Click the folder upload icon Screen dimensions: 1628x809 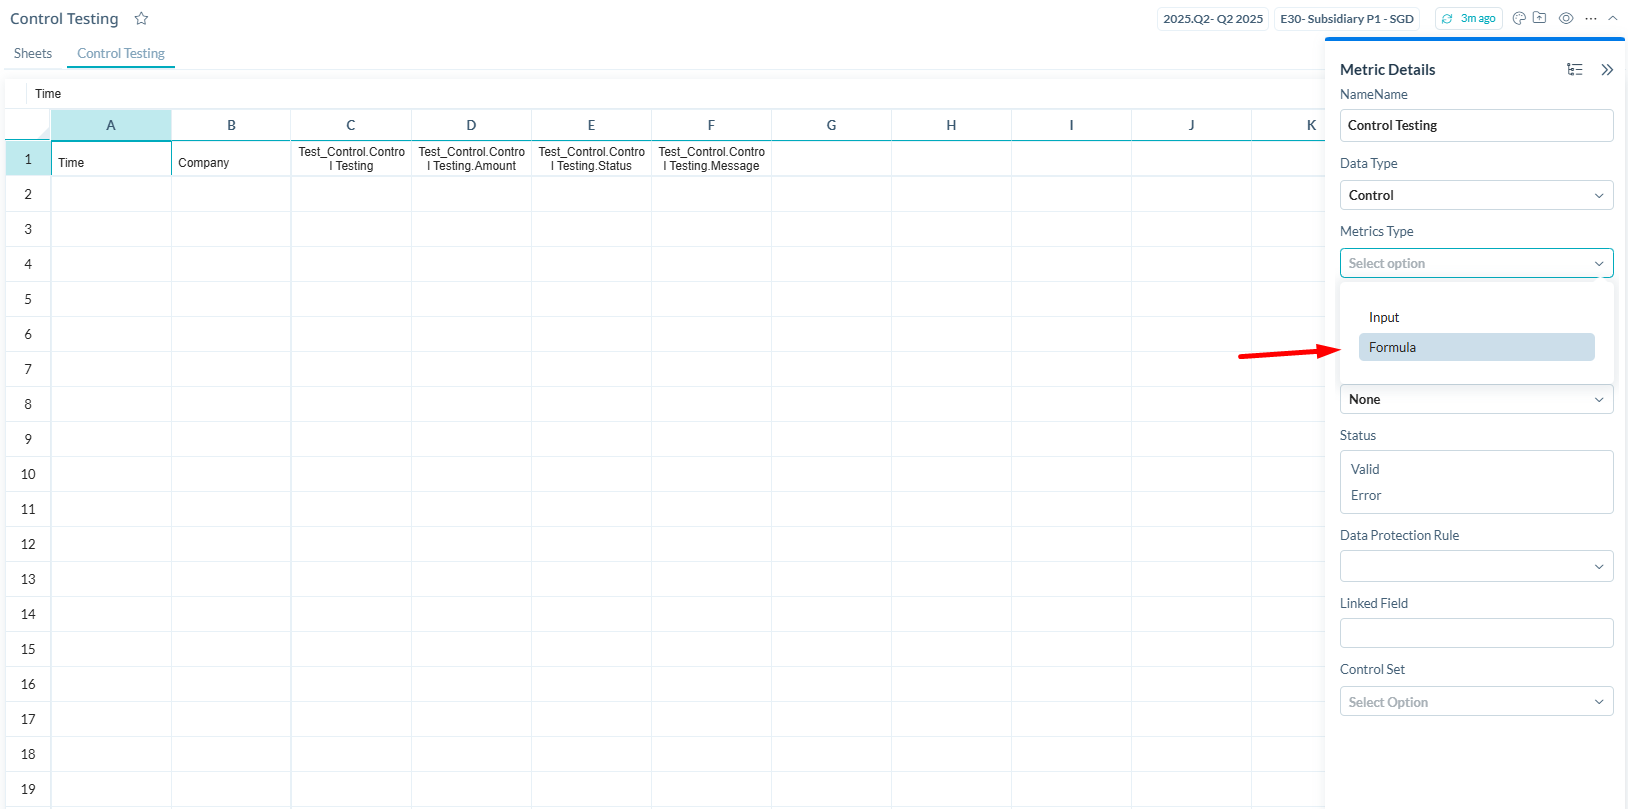(x=1540, y=18)
